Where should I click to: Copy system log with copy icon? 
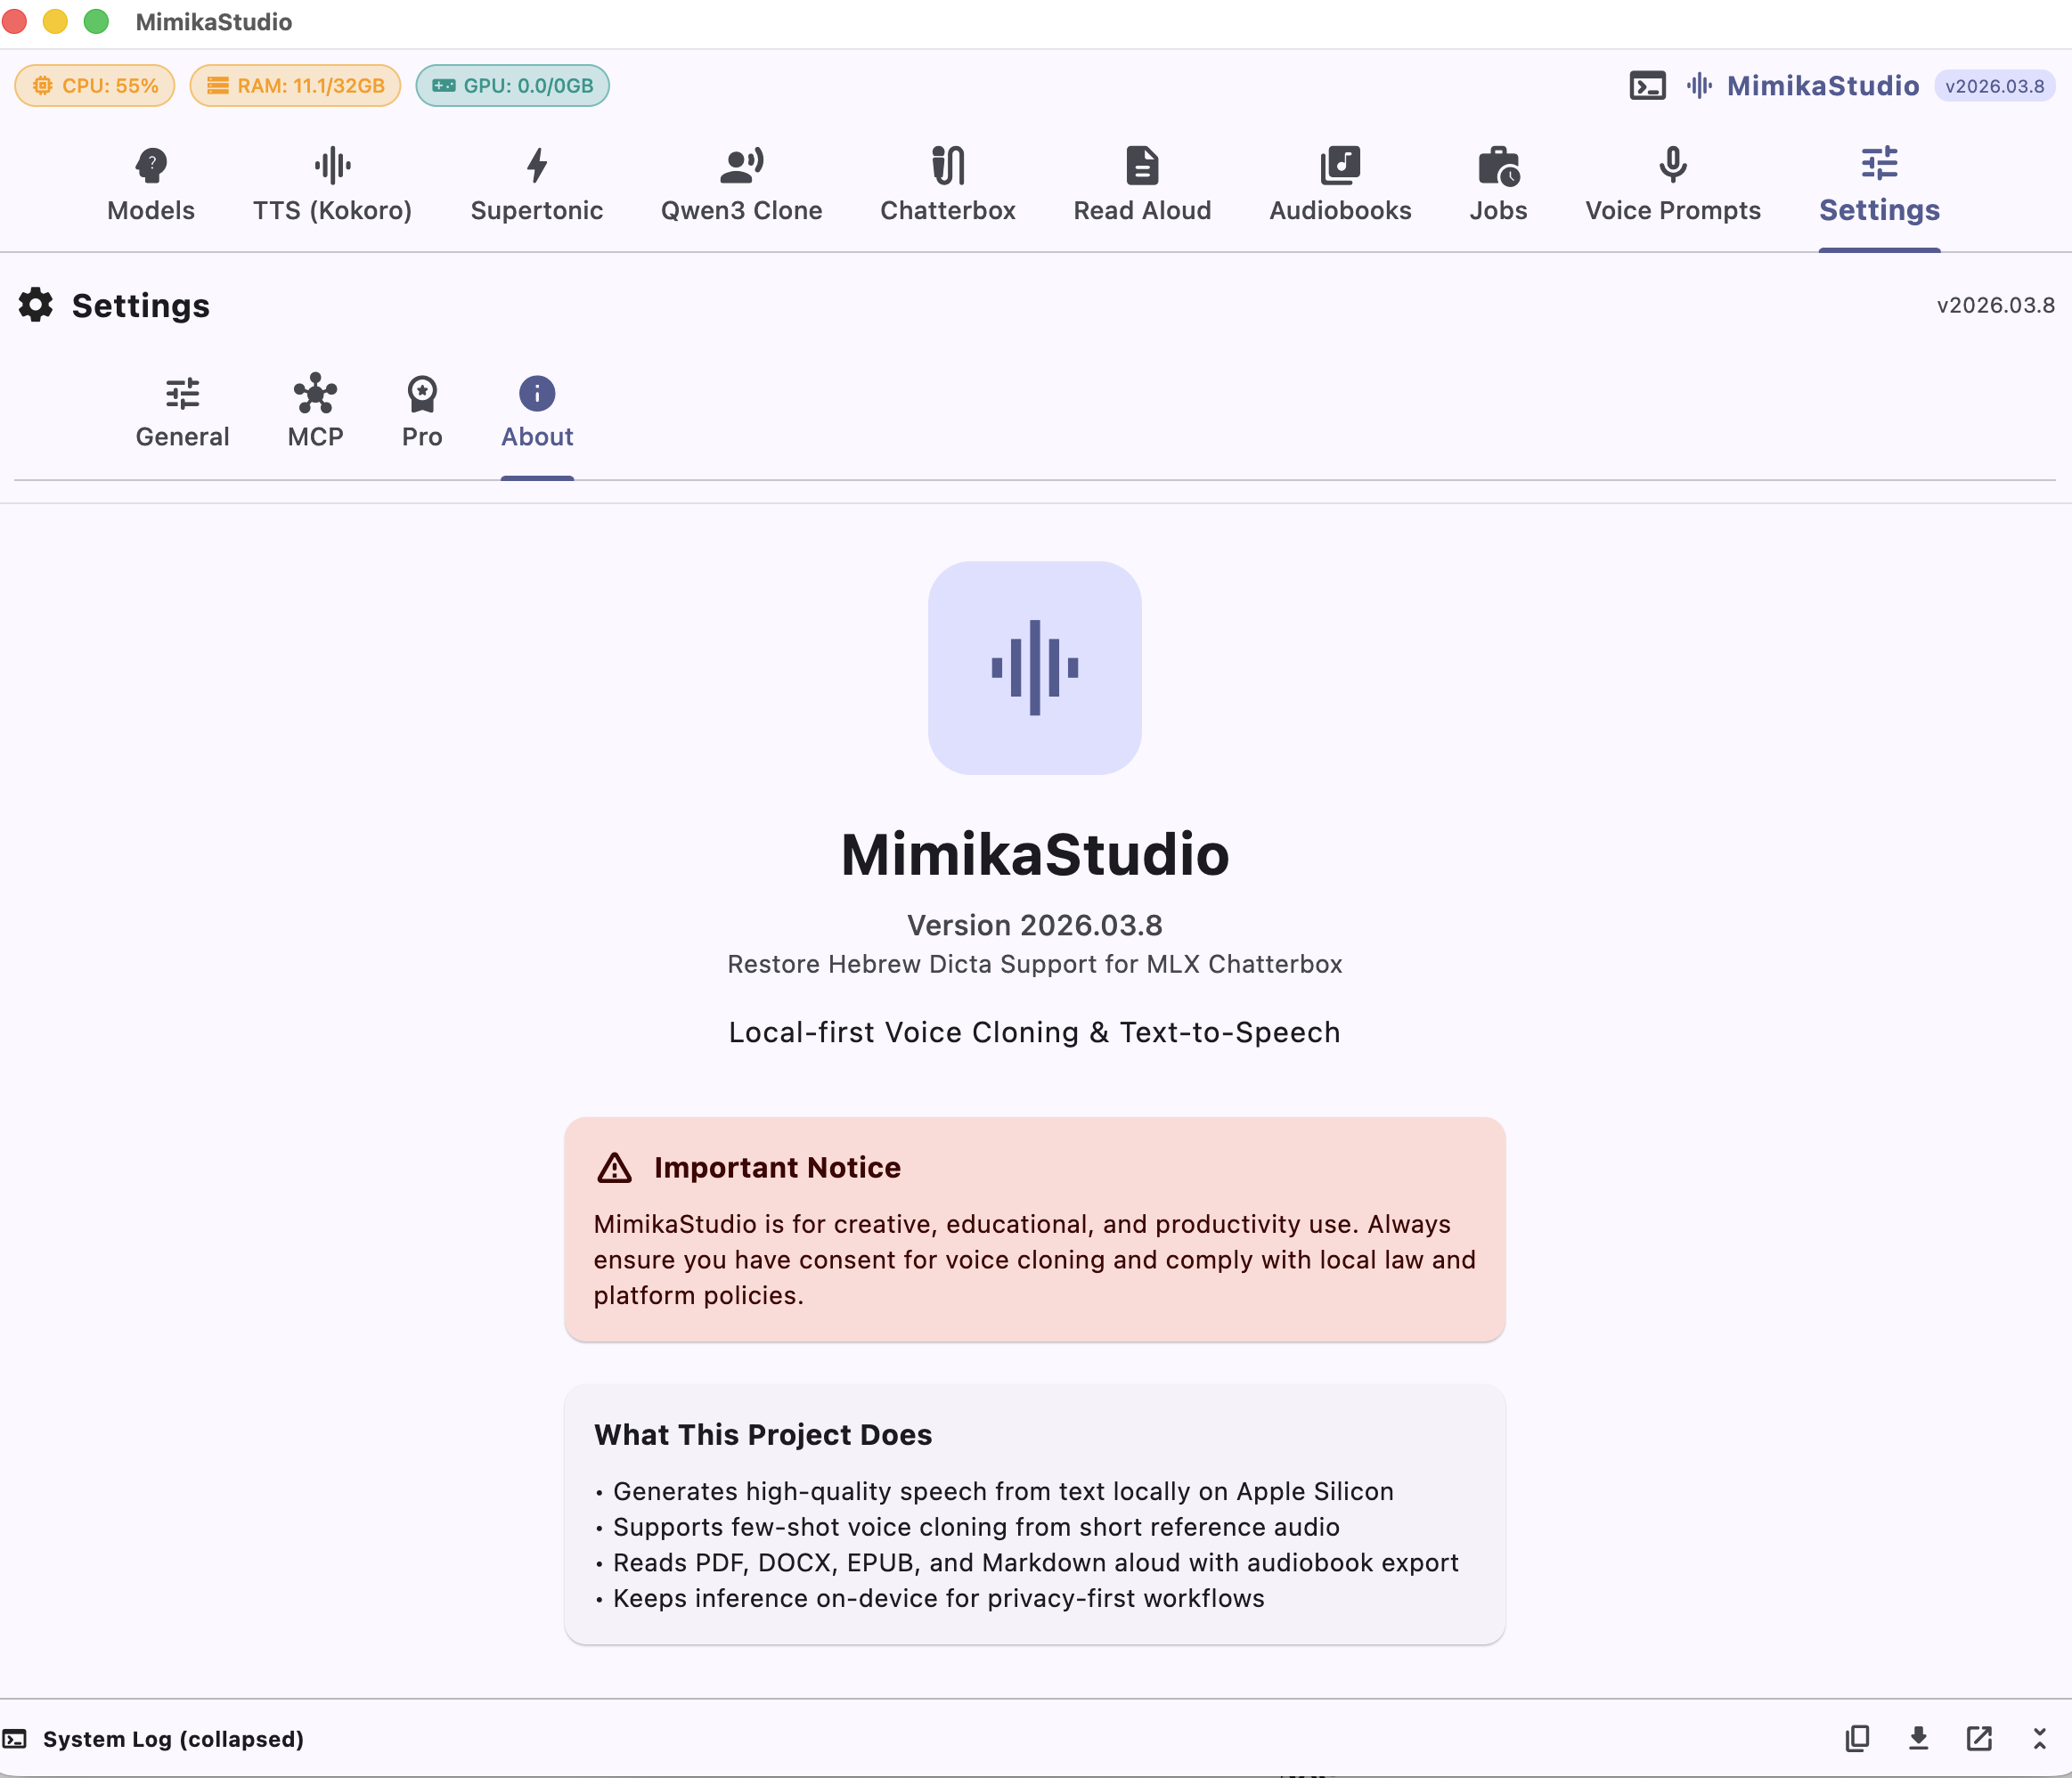1857,1739
